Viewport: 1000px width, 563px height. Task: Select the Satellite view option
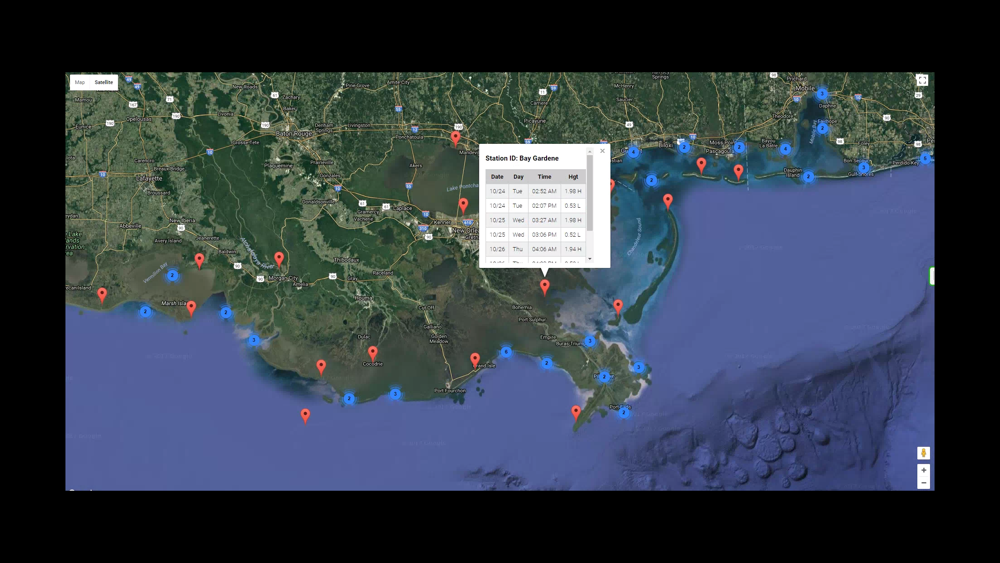point(104,82)
